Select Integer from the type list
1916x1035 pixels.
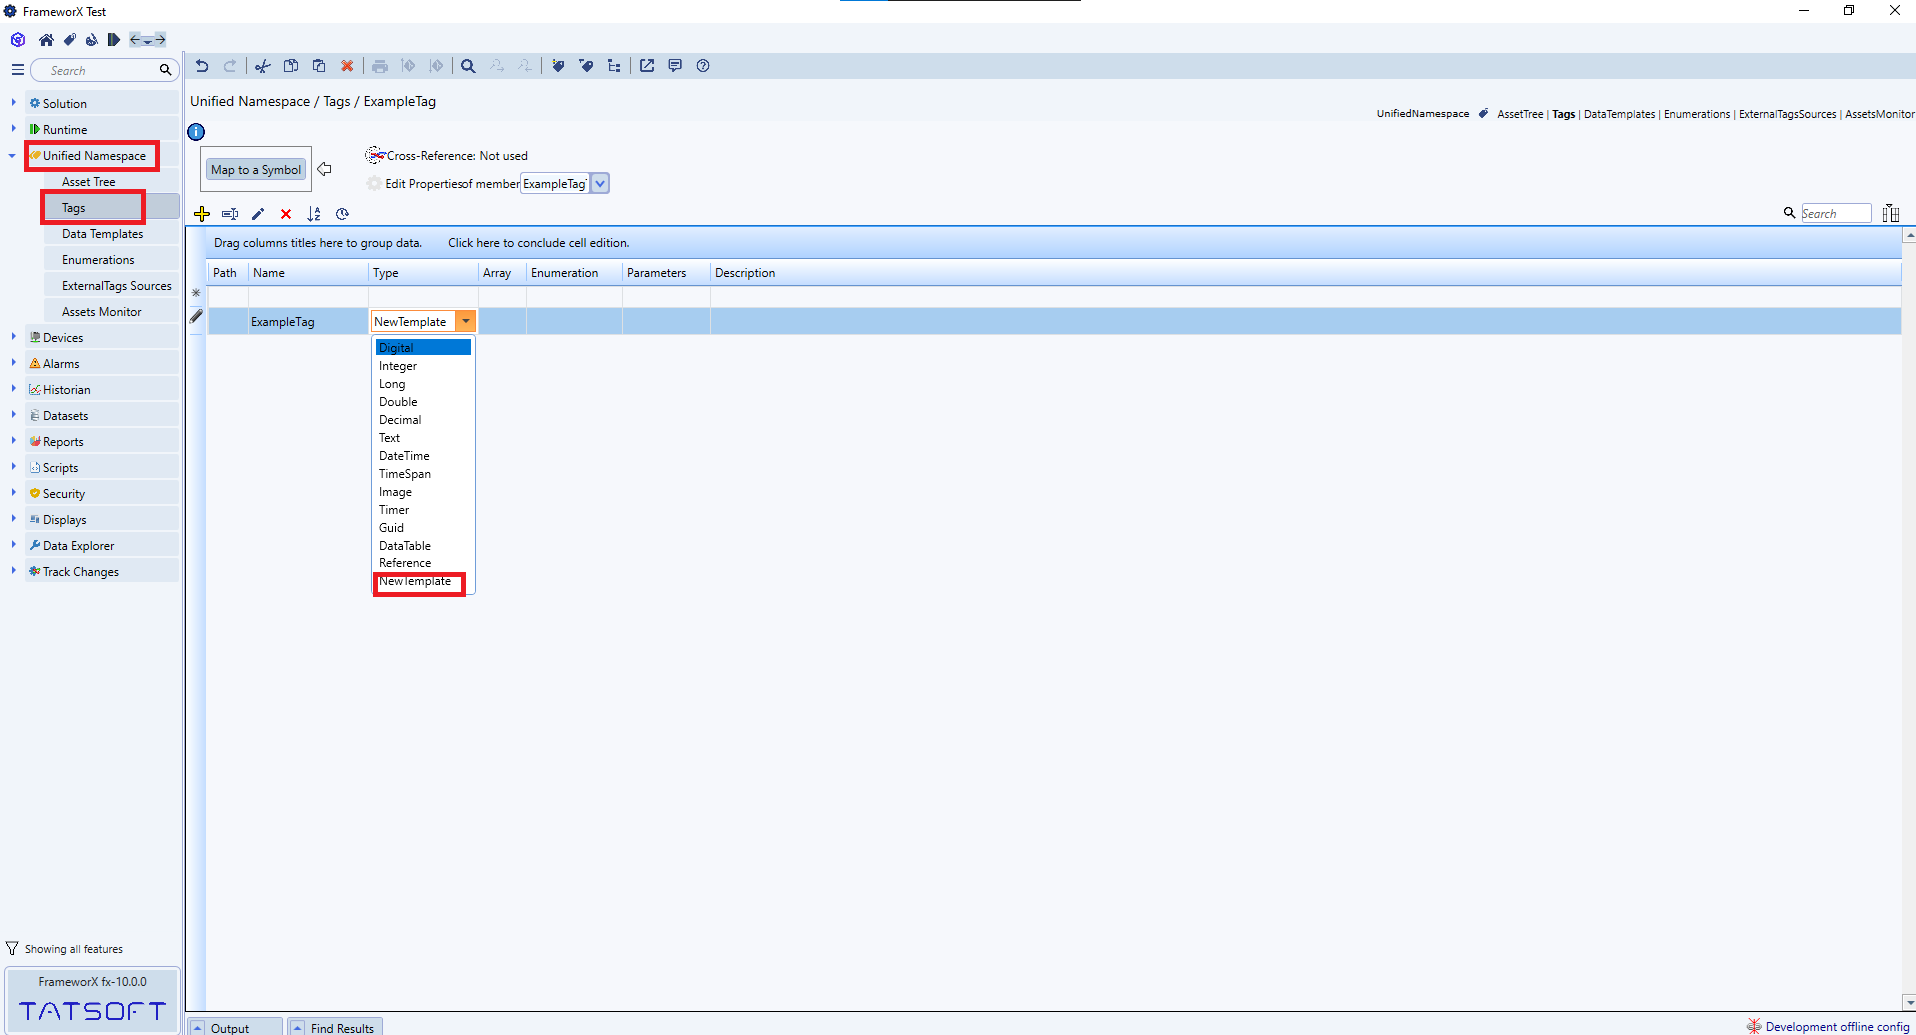coord(398,366)
